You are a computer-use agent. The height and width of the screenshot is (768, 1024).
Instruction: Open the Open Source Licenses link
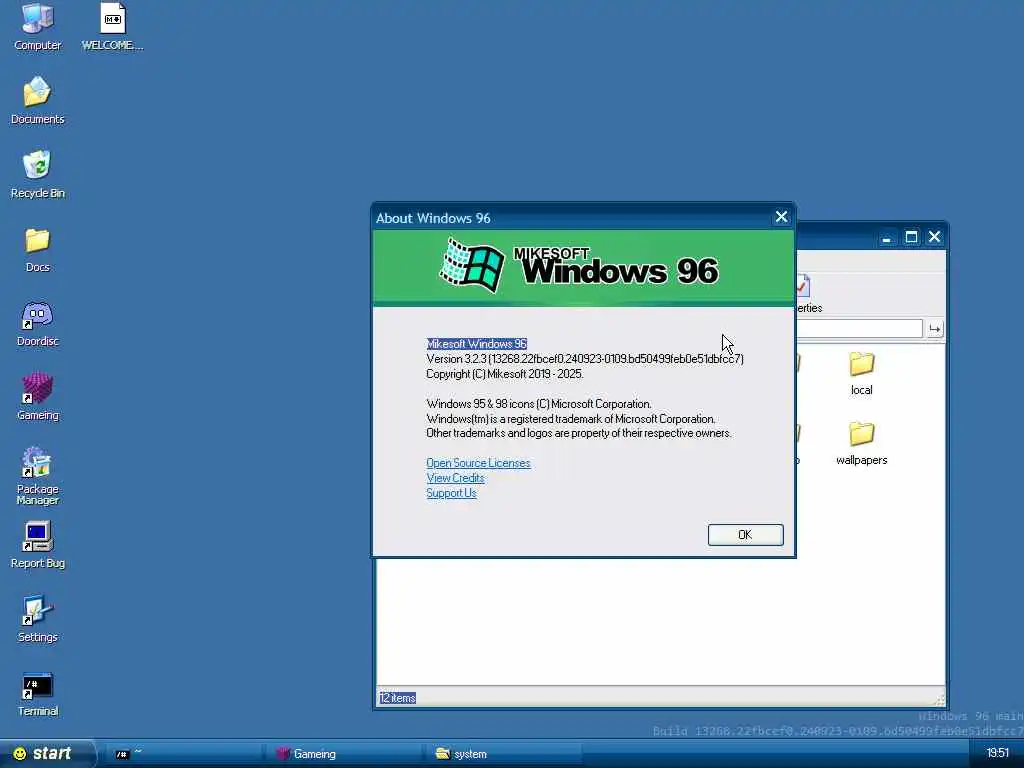tap(478, 463)
